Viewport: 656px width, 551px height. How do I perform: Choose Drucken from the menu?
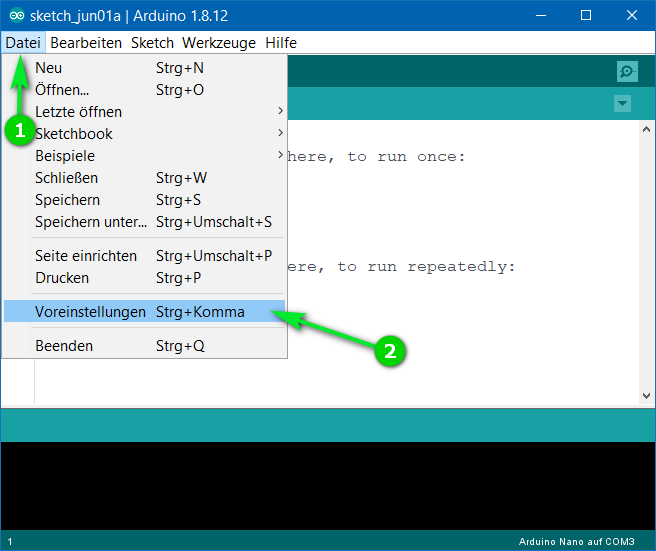click(144, 278)
